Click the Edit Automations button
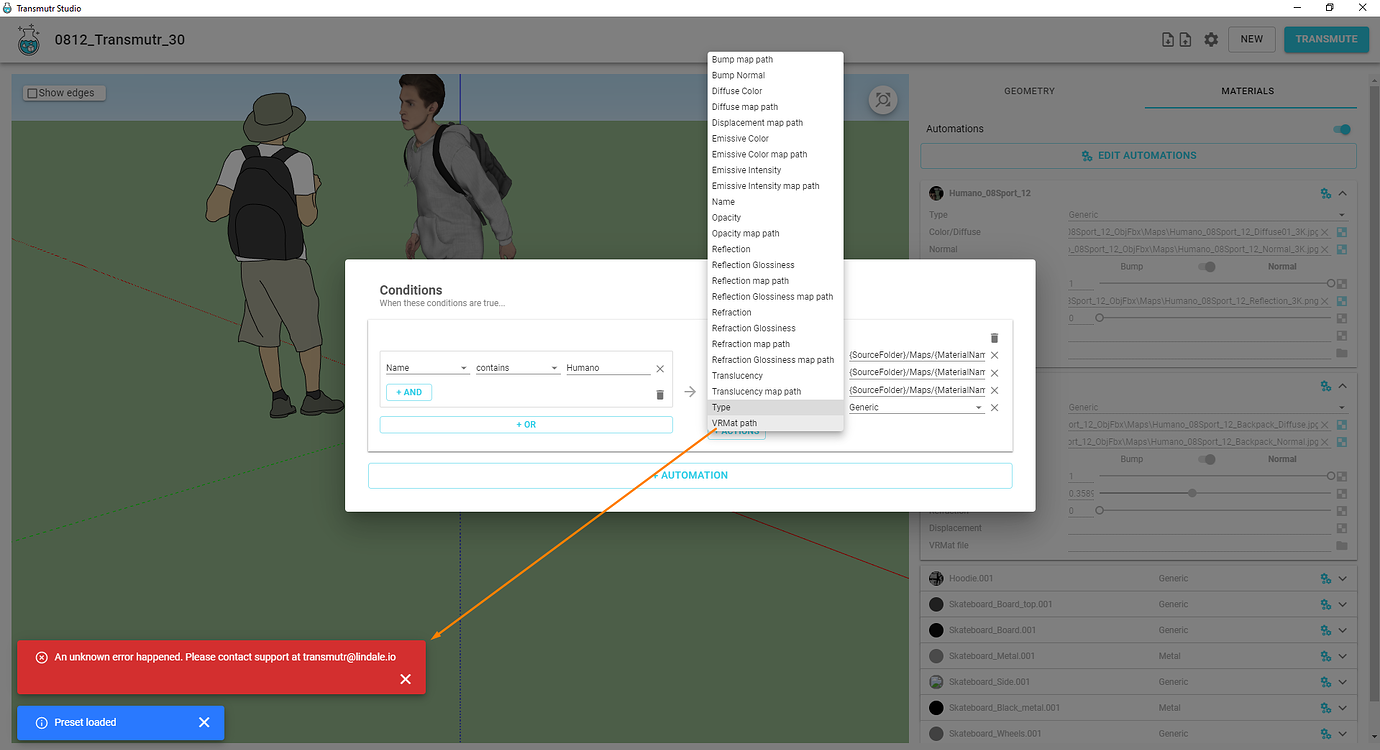 1138,155
